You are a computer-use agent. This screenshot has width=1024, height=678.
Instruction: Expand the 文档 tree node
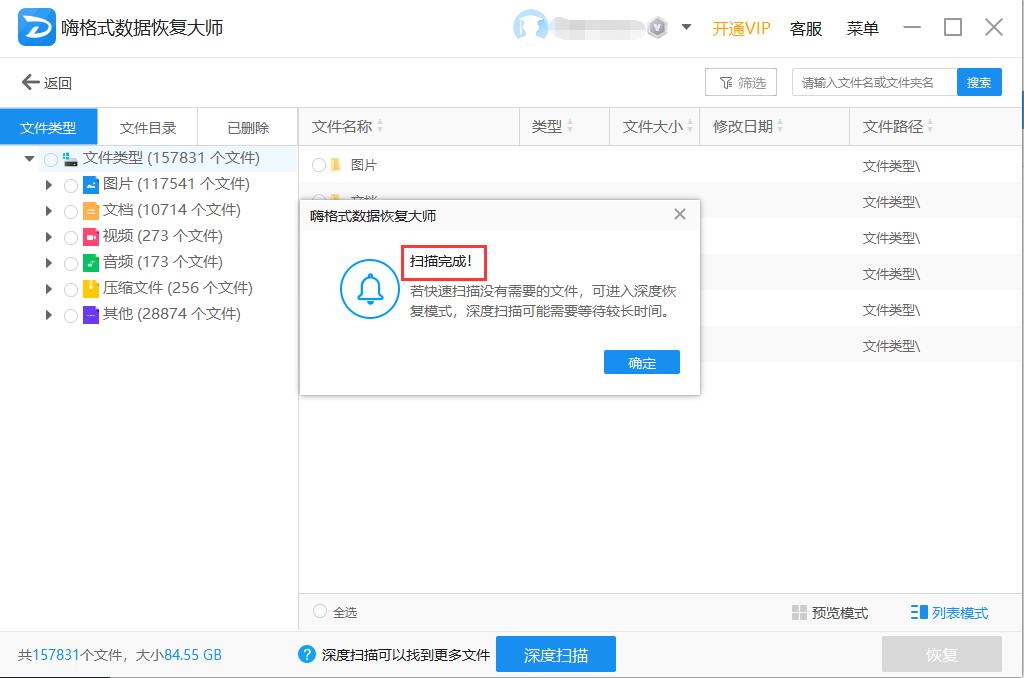click(49, 211)
